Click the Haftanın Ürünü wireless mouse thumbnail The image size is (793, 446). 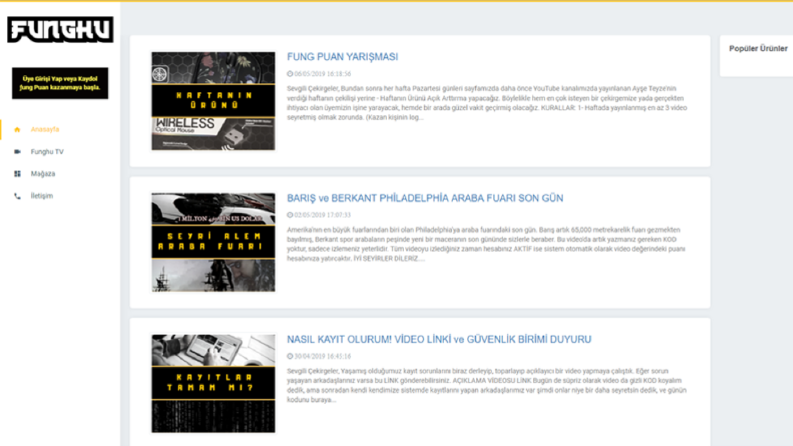coord(213,101)
